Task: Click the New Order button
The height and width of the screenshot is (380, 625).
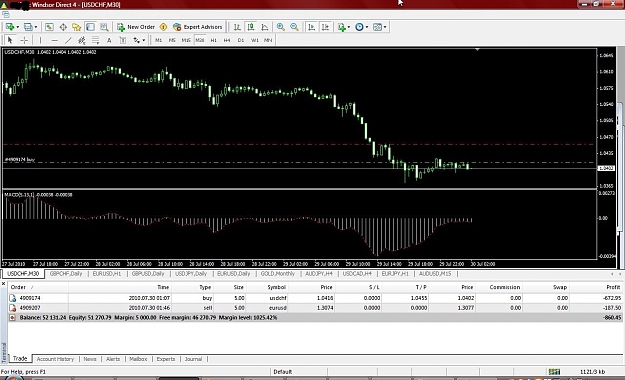Action: pyautogui.click(x=136, y=27)
